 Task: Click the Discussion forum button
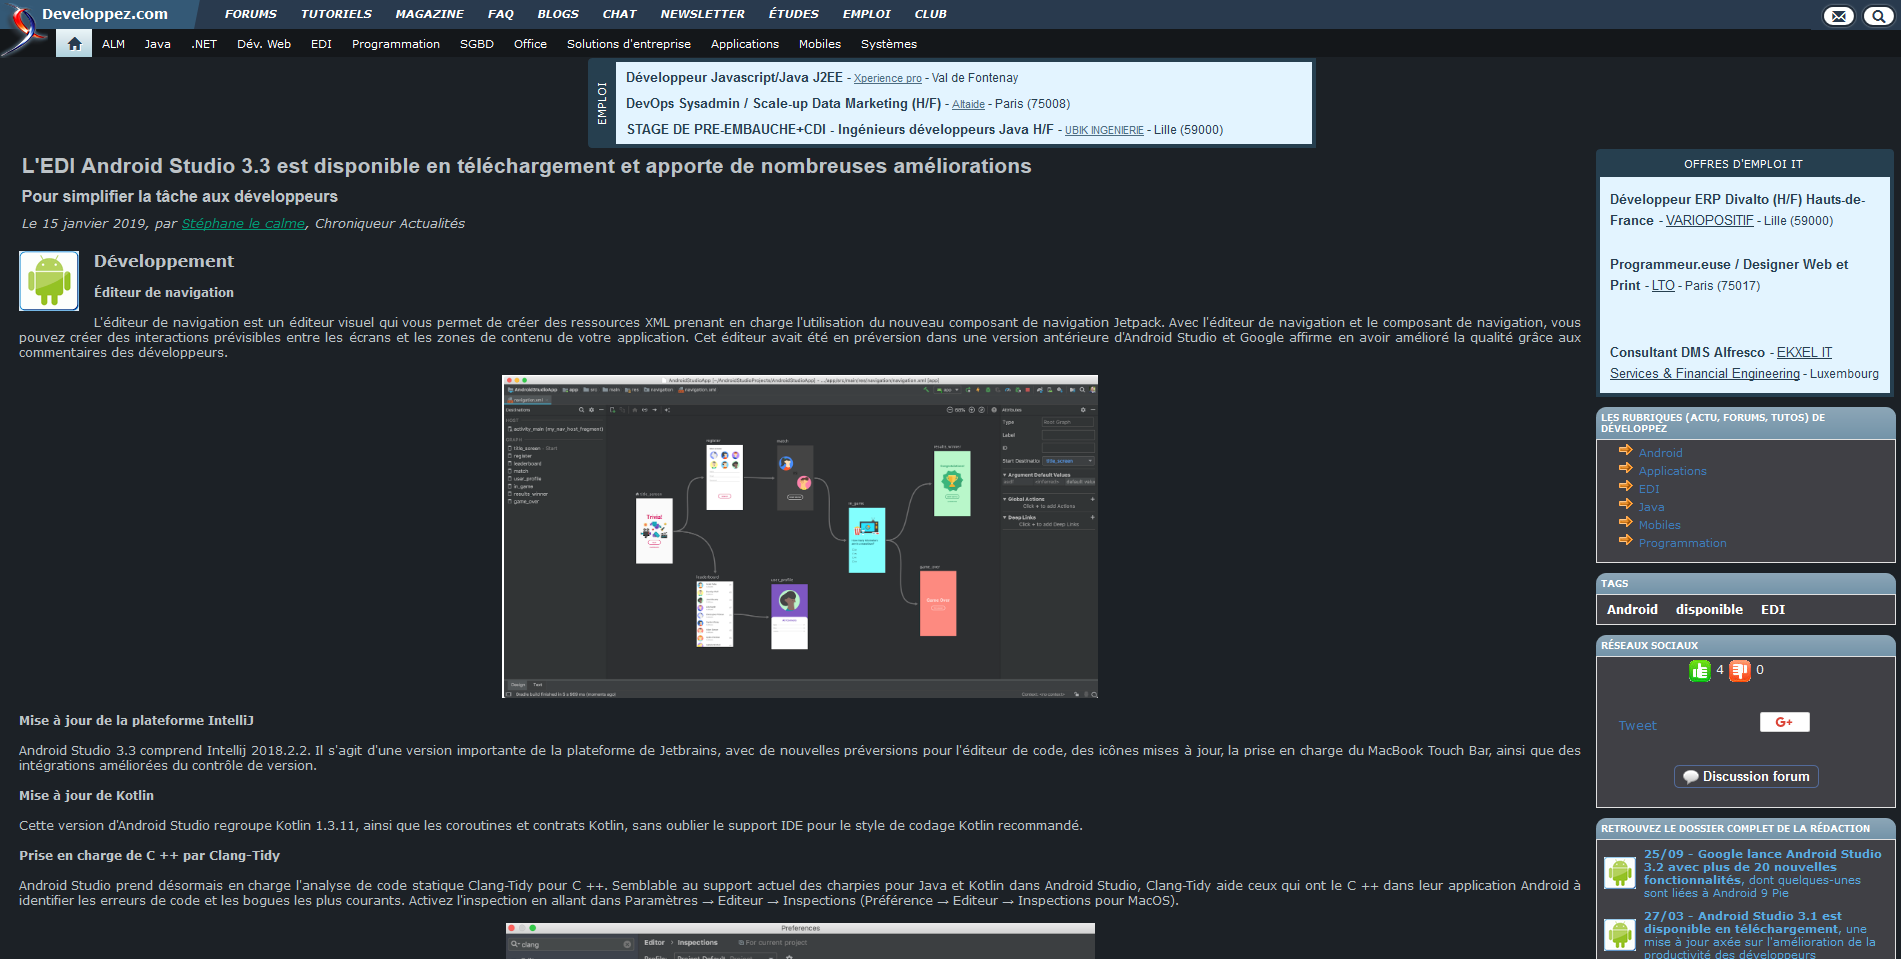coord(1746,776)
